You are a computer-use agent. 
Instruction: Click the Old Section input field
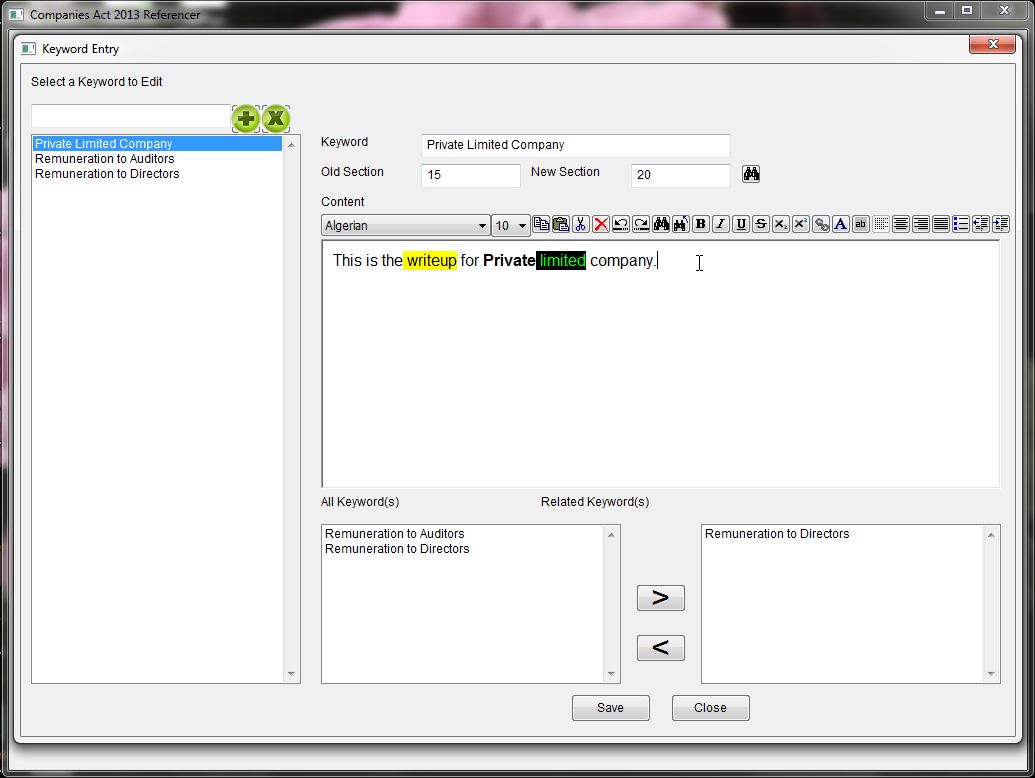[x=470, y=175]
